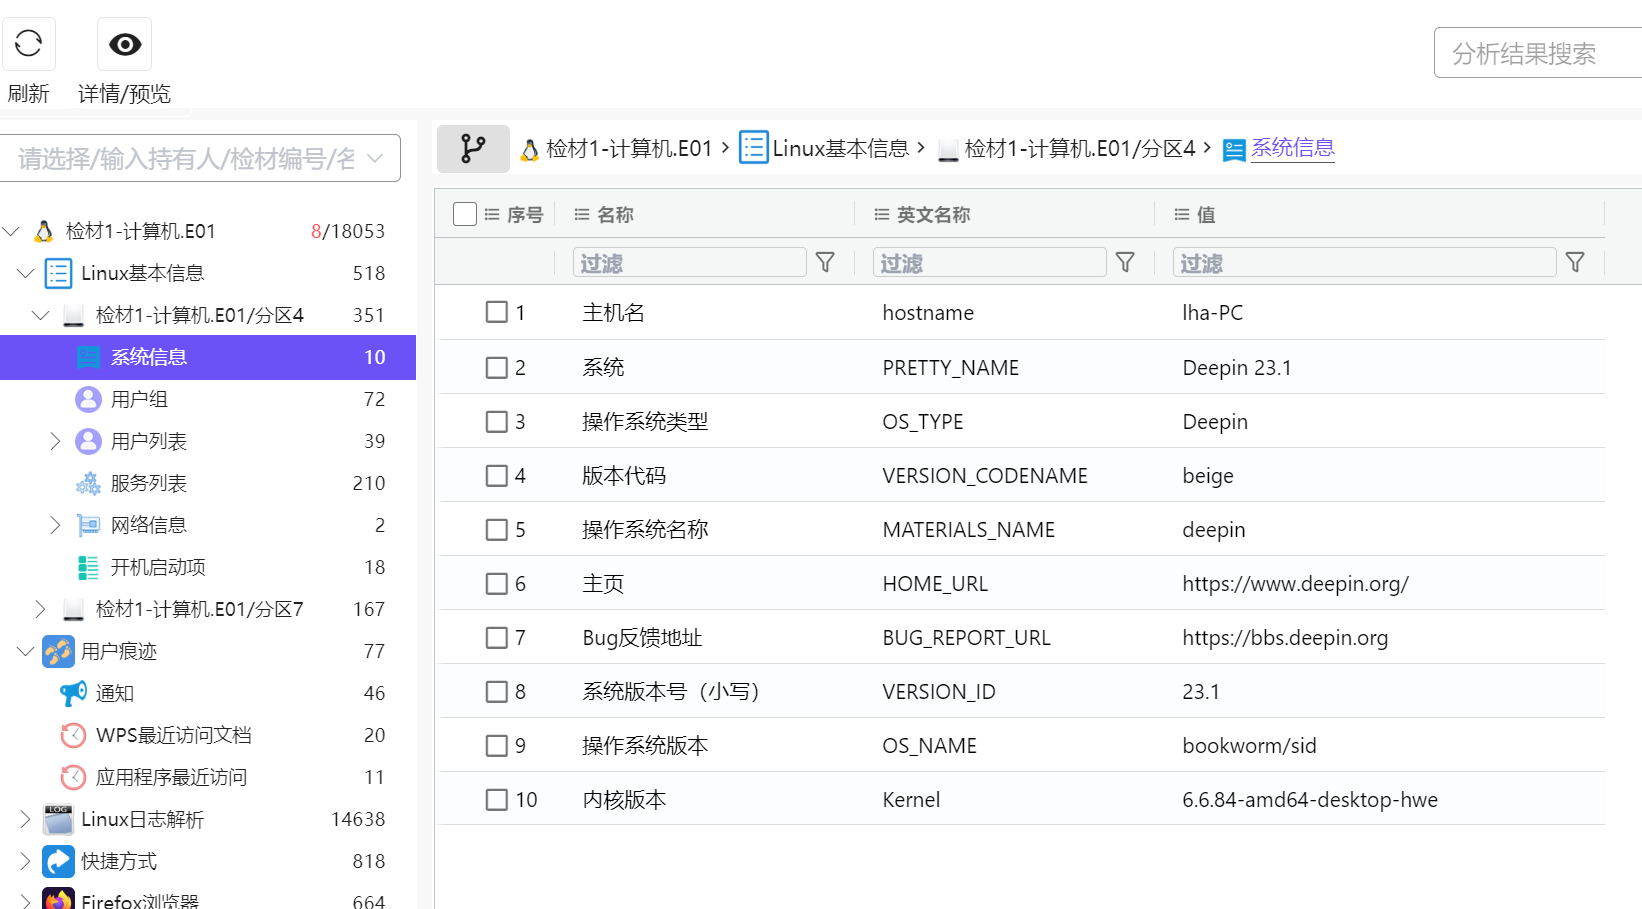Viewport: 1642px width, 909px height.
Task: Click 值 column menu icon
Action: [x=1182, y=214]
